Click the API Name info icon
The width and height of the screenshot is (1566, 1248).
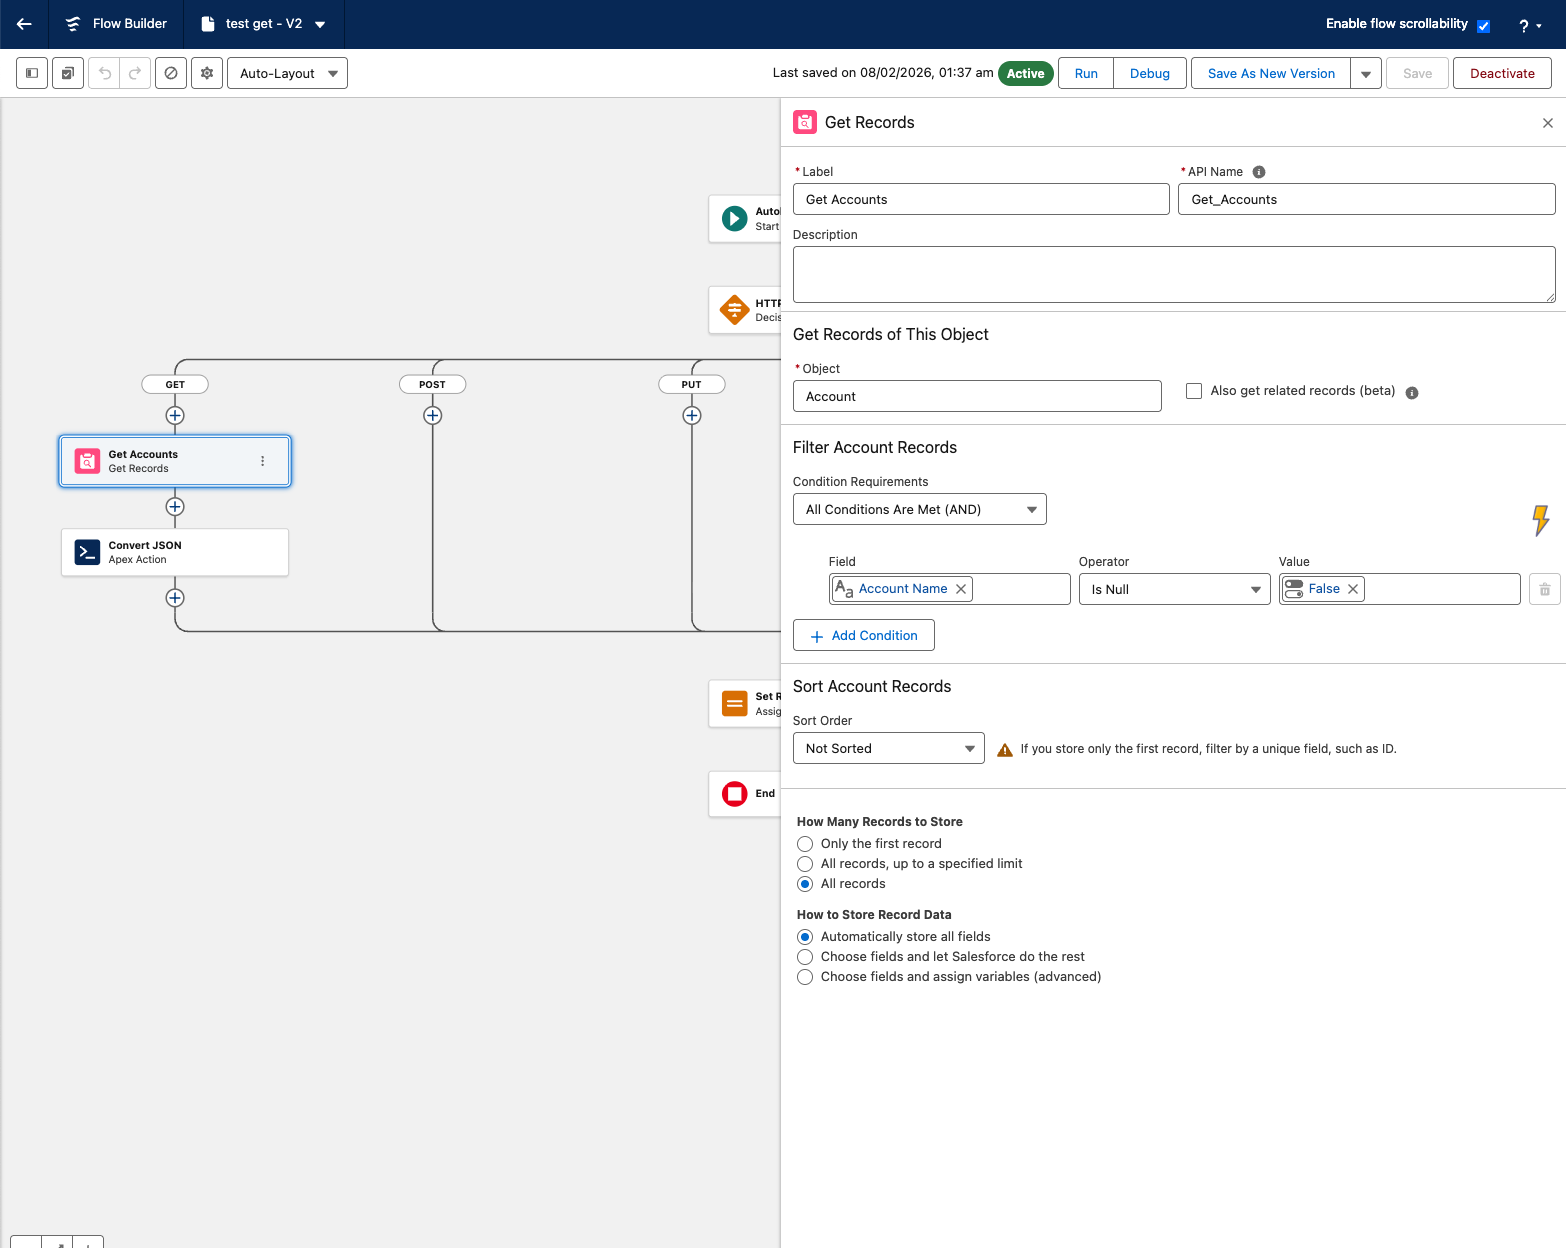coord(1259,172)
